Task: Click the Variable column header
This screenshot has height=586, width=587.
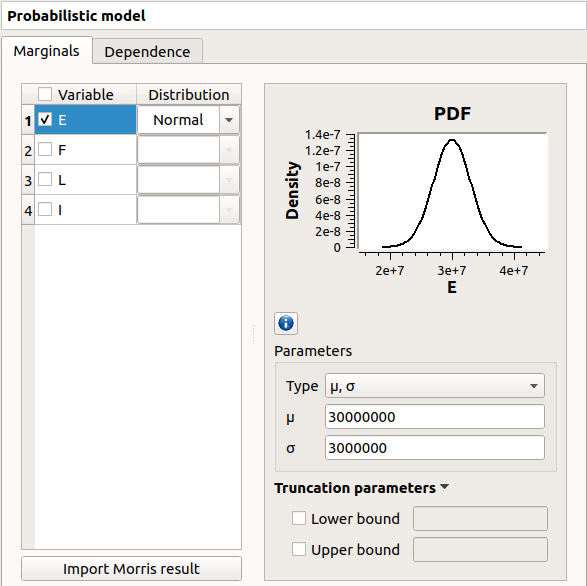Action: [85, 94]
